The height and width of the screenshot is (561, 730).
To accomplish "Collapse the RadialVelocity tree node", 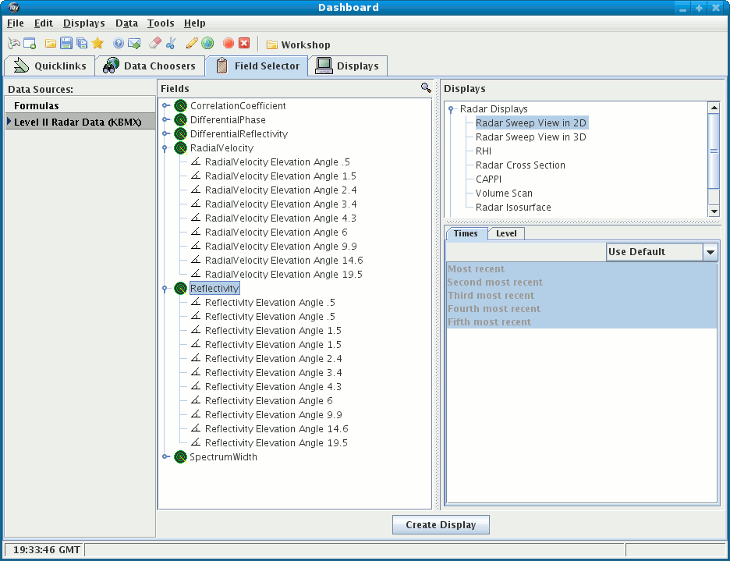I will (x=166, y=148).
